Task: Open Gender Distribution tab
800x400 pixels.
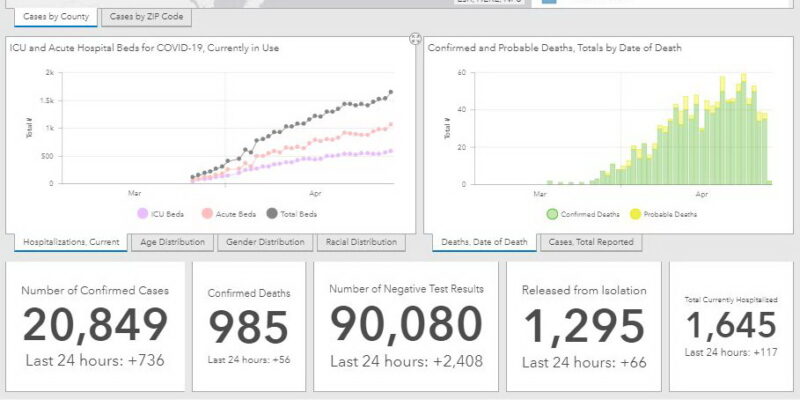Action: [265, 242]
